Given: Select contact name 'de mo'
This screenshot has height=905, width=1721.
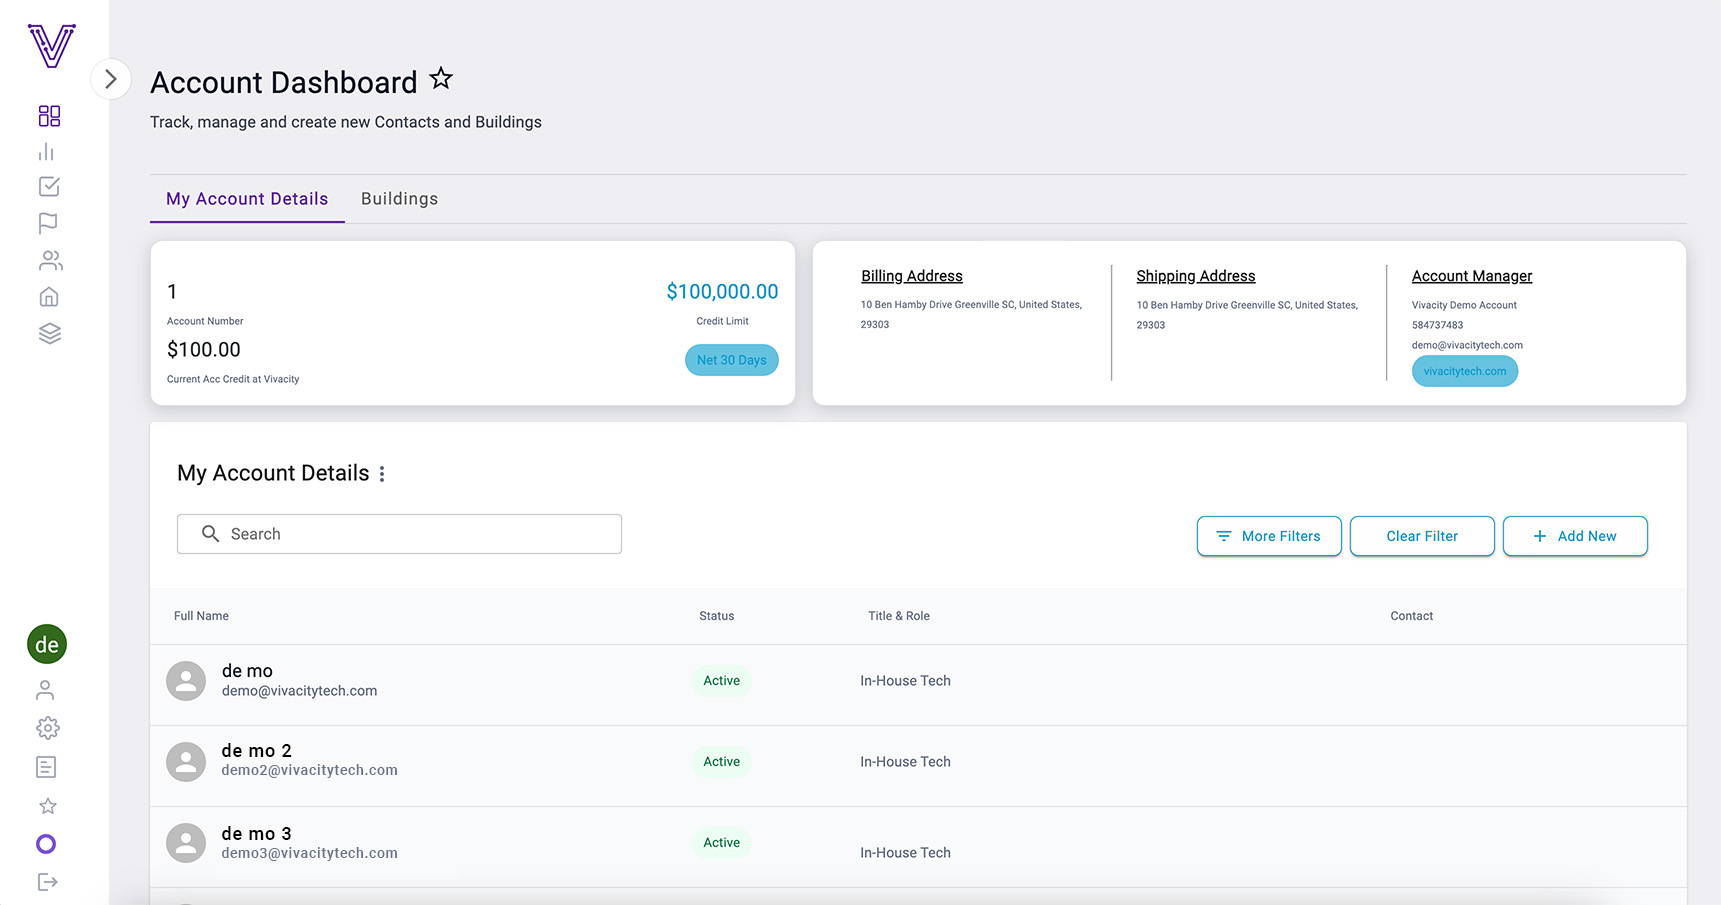Looking at the screenshot, I should point(247,671).
